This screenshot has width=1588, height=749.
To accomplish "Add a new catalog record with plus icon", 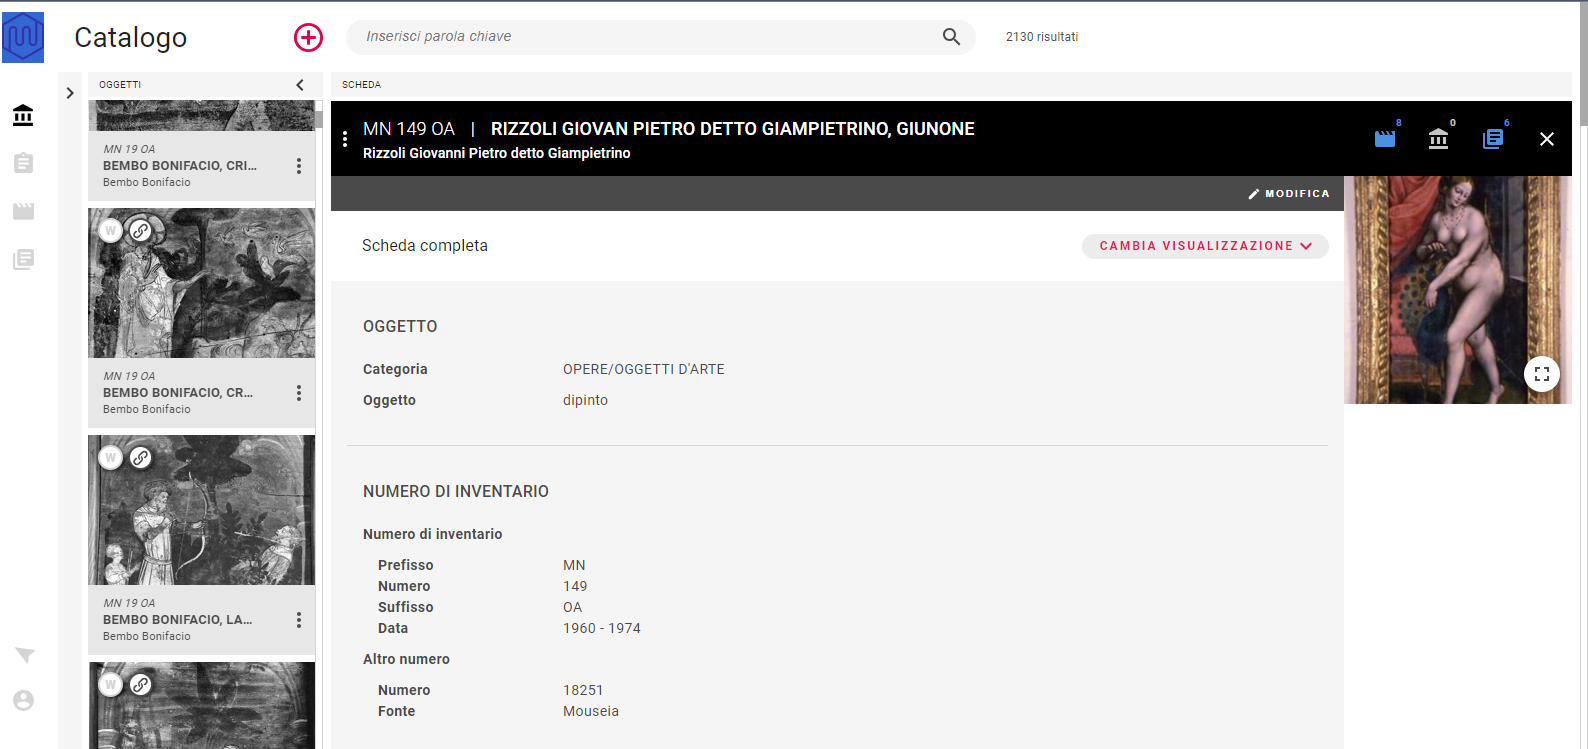I will (308, 38).
